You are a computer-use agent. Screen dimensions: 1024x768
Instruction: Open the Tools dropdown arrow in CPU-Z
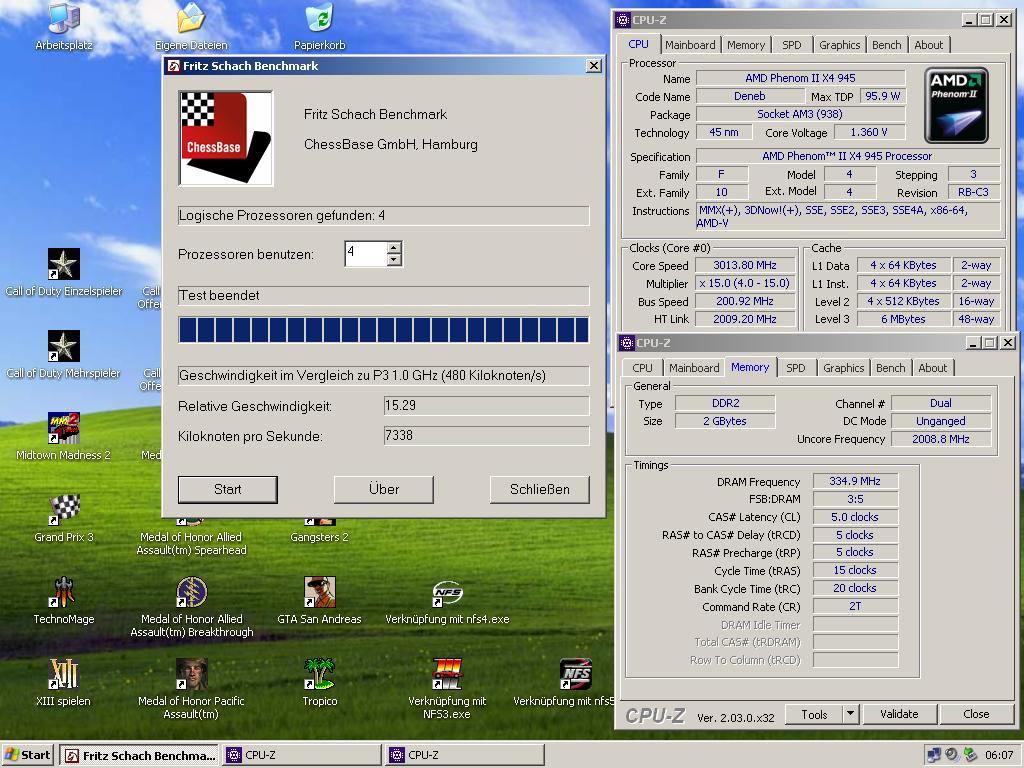click(x=850, y=714)
